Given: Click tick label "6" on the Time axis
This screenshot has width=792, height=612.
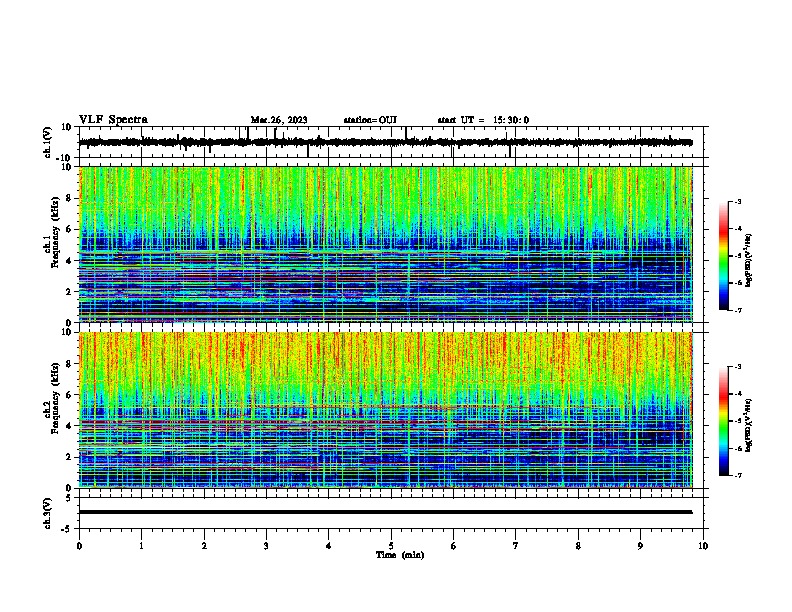Looking at the screenshot, I should click(x=454, y=546).
